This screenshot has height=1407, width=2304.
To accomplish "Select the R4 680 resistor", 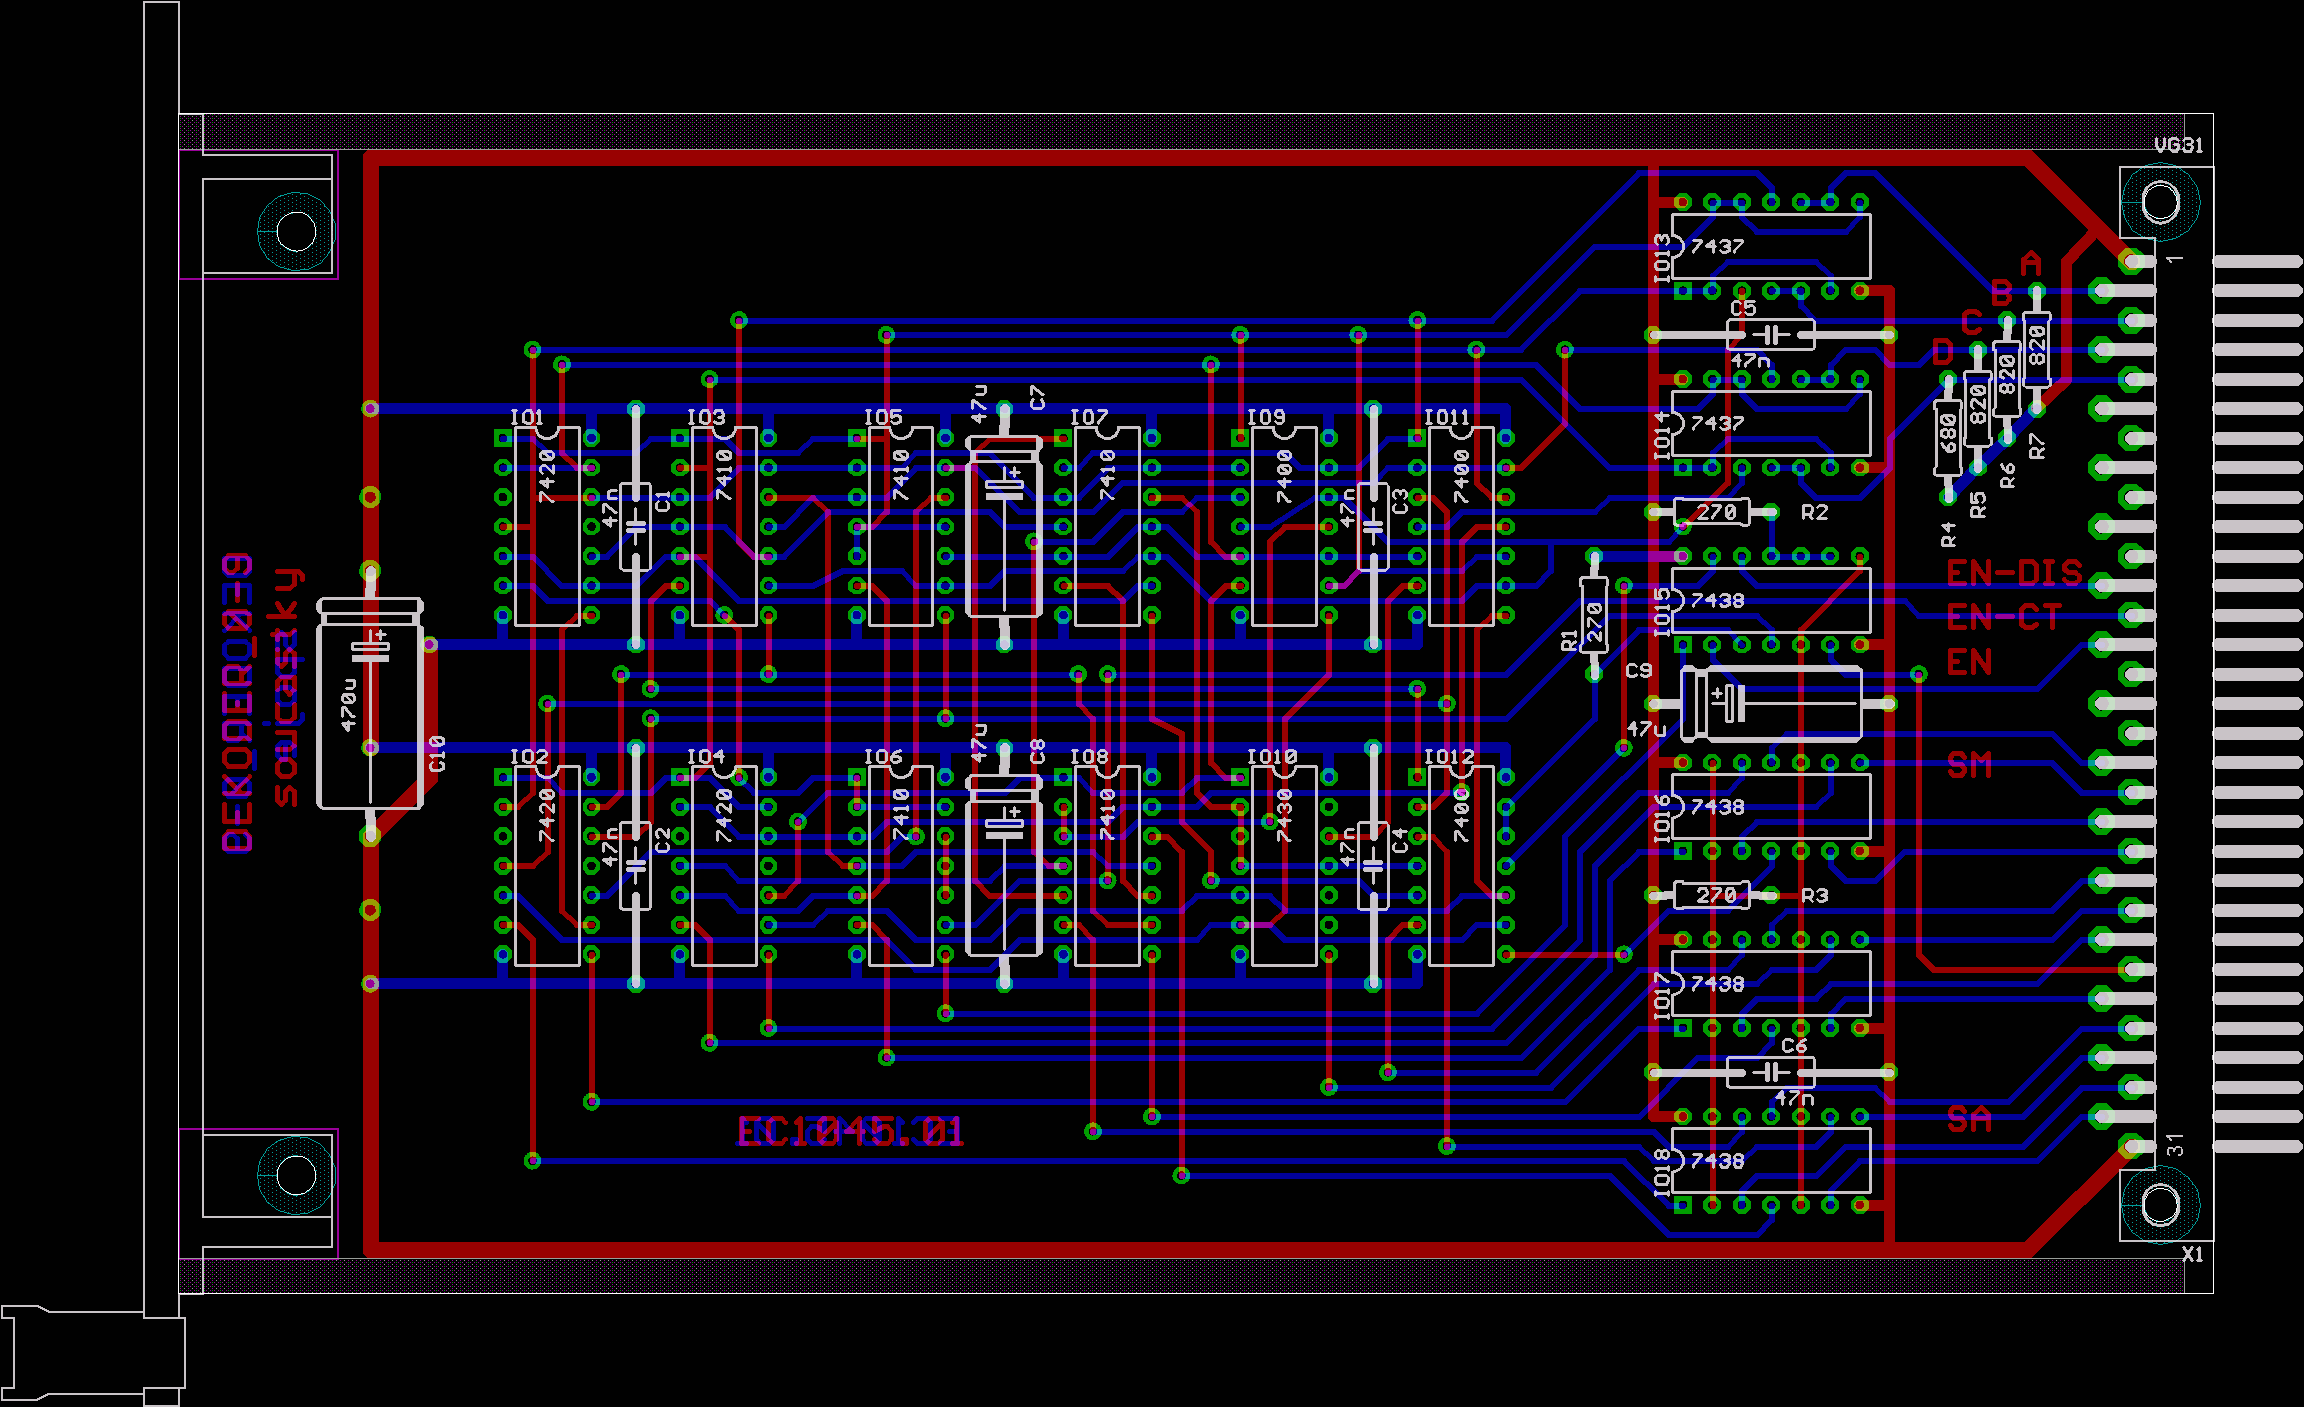I will 1947,437.
